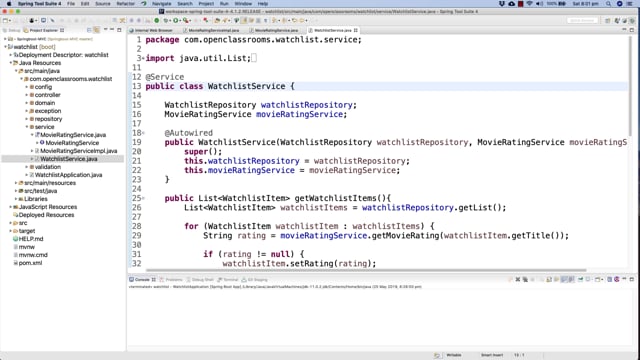Screen dimensions: 640x360
Task: Collapse the service package
Action: pos(27,127)
